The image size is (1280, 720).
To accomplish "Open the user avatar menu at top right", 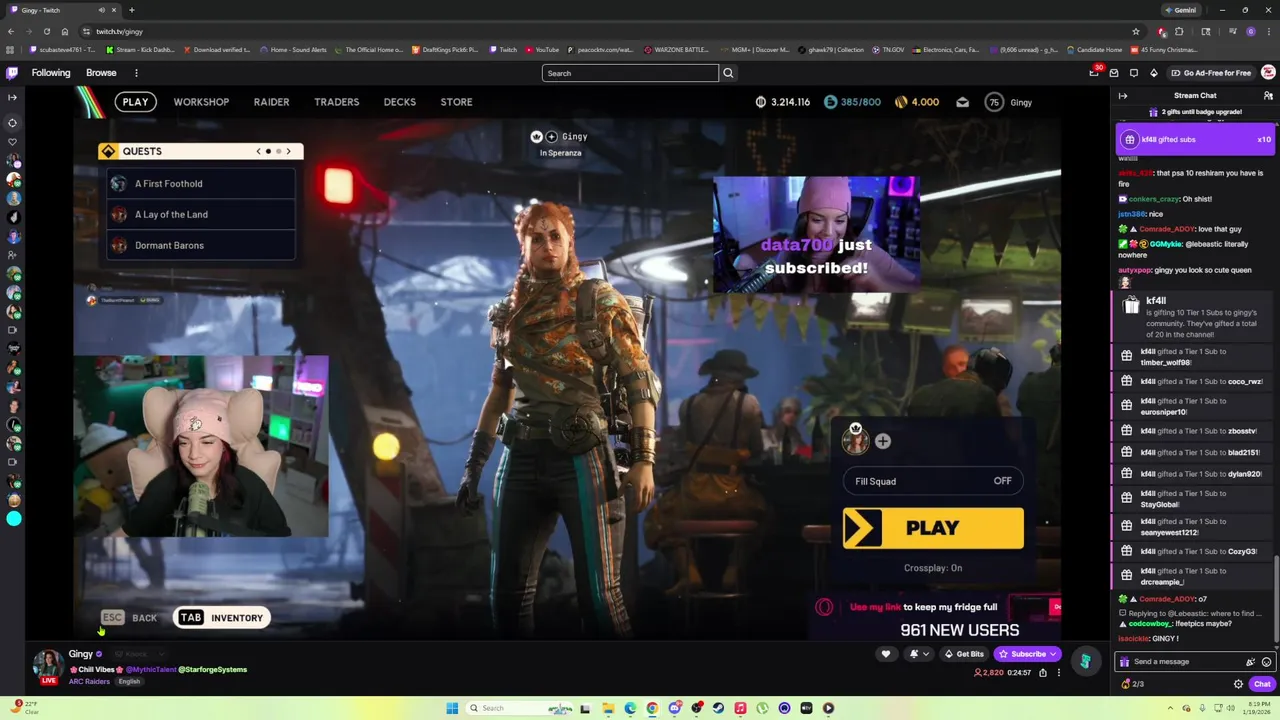I will 1268,73.
